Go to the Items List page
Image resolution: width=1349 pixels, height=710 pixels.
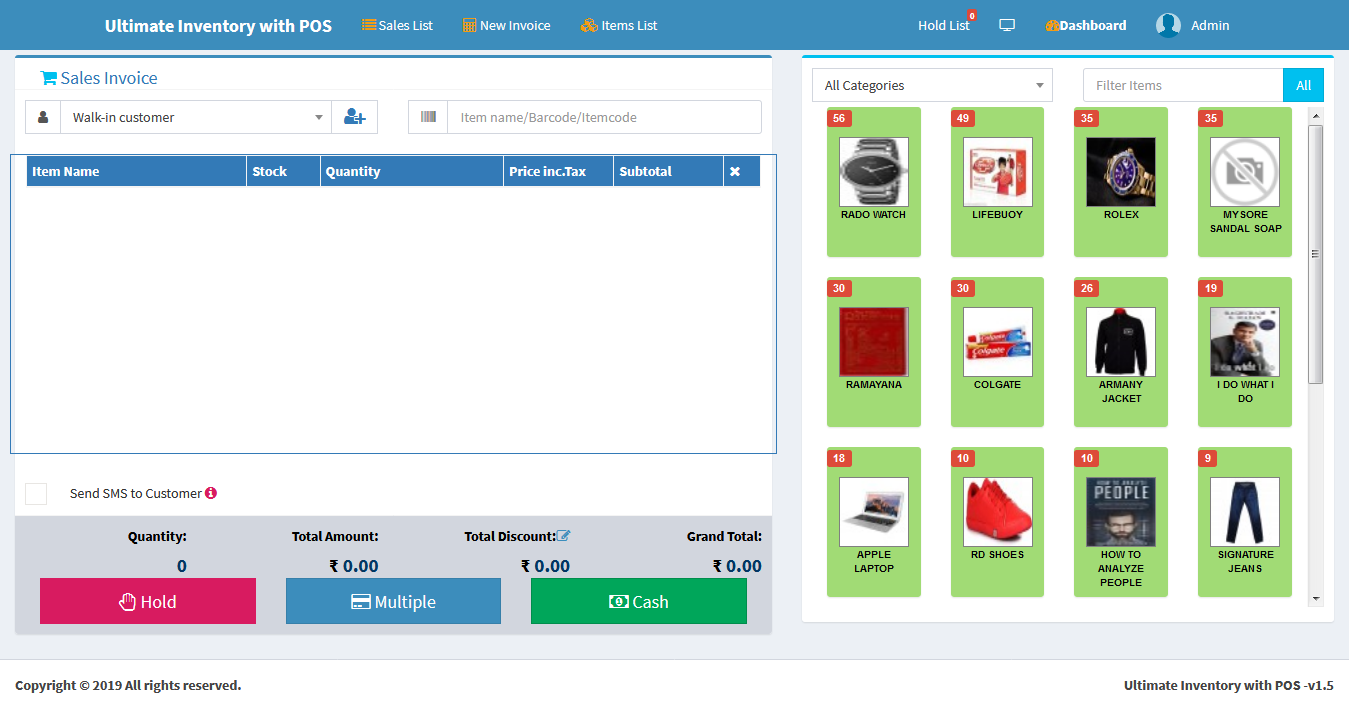click(x=619, y=25)
